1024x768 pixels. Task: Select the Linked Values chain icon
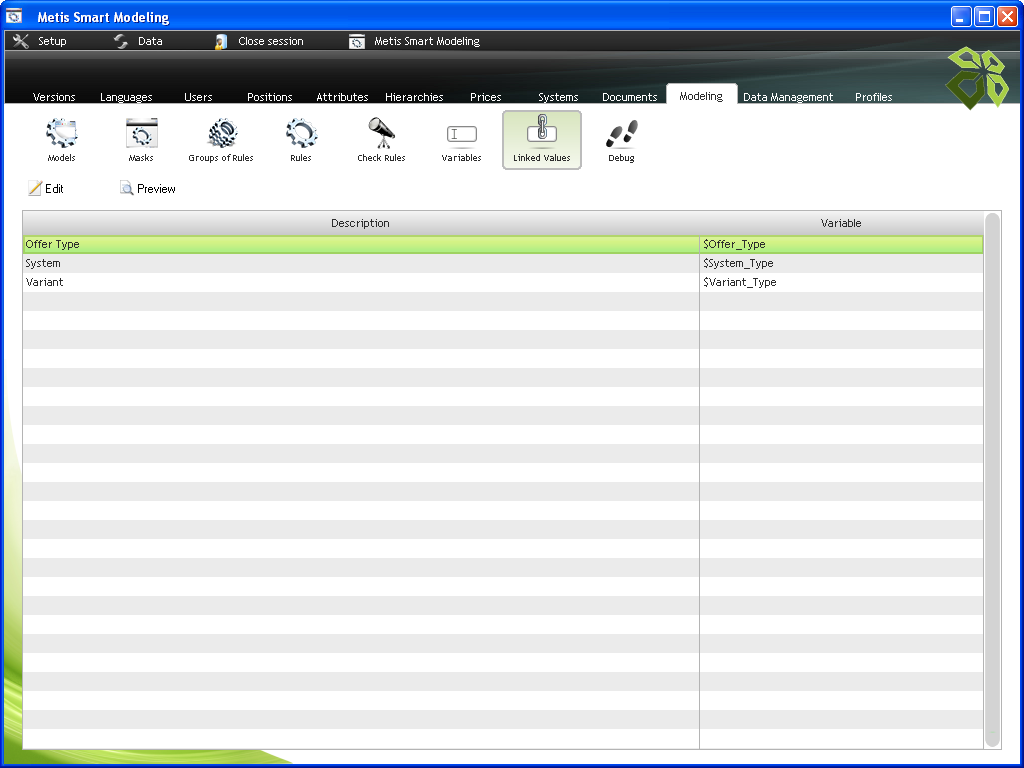[x=542, y=129]
